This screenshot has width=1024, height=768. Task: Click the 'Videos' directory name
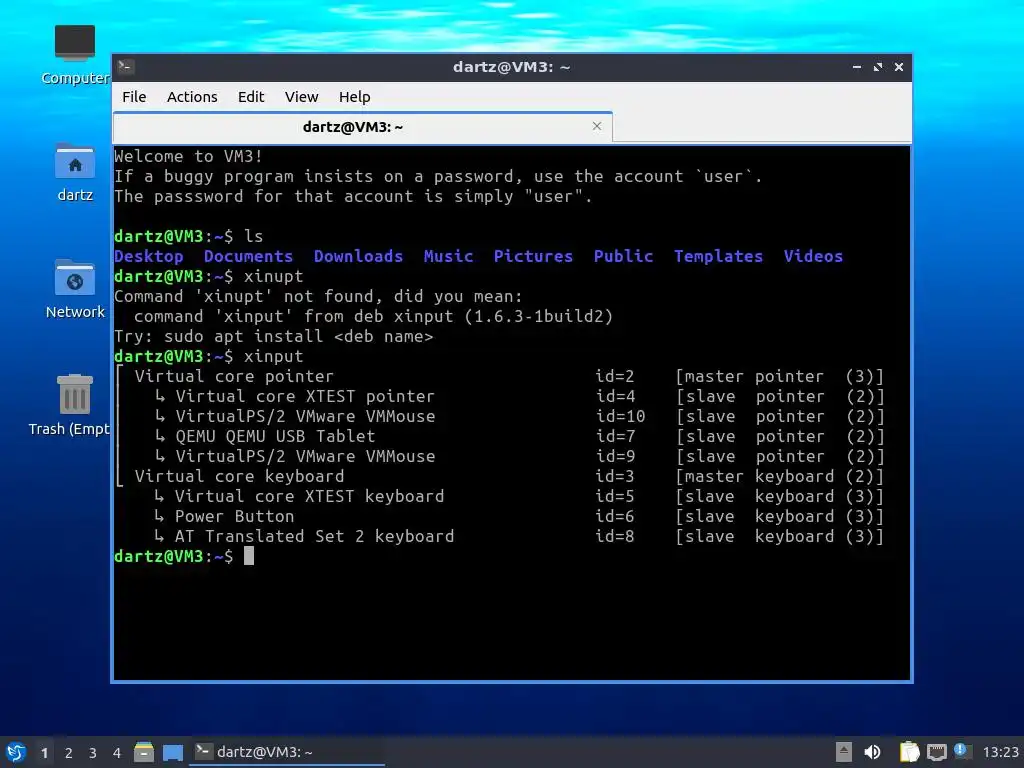point(813,256)
